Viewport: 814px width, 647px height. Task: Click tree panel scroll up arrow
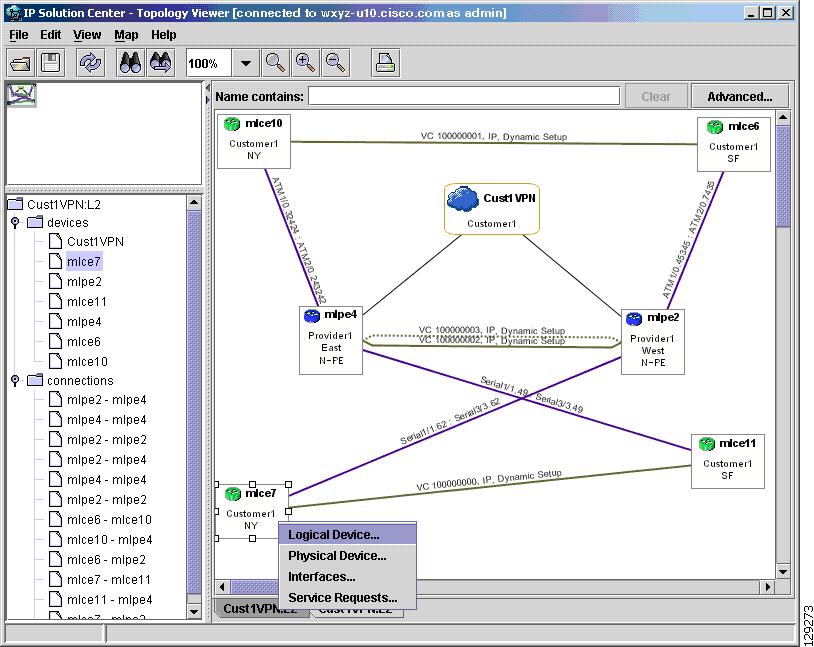(x=194, y=202)
